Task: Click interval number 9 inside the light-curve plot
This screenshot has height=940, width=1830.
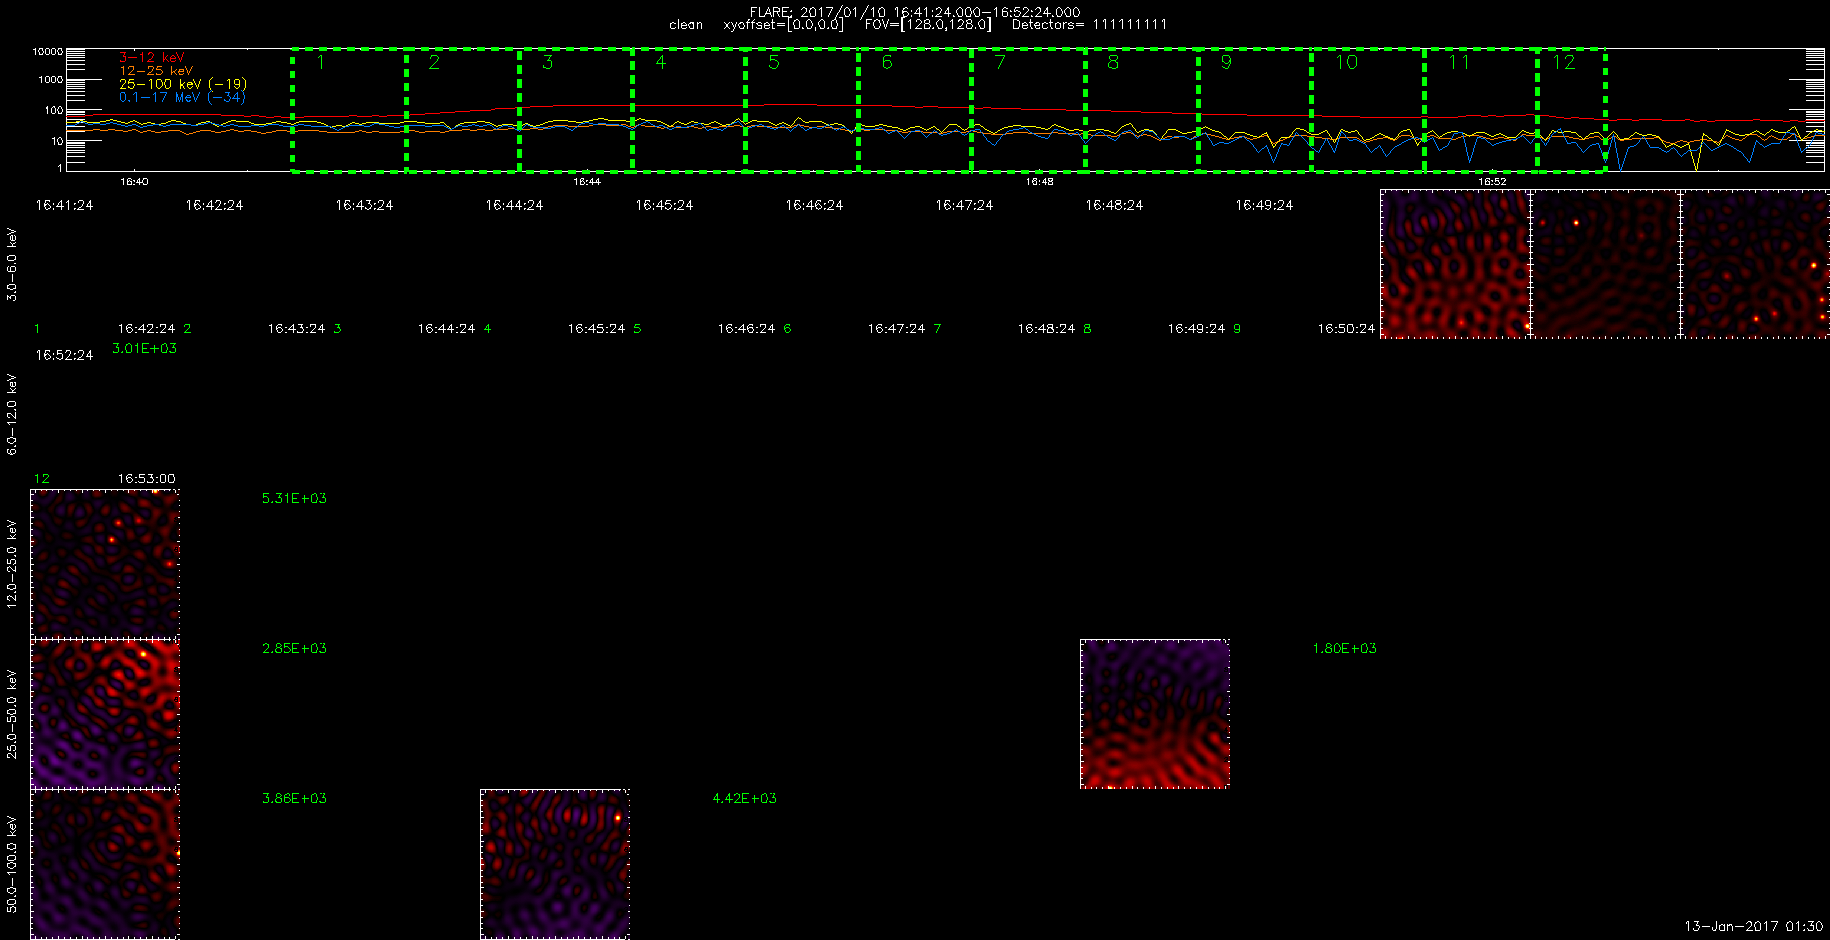Action: (x=1226, y=62)
